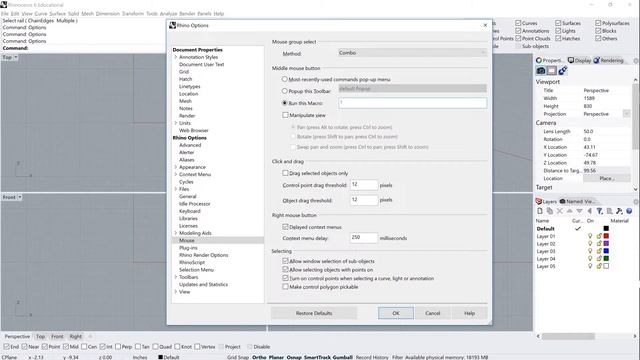
Task: Click the Restore Defaults button
Action: (x=314, y=313)
